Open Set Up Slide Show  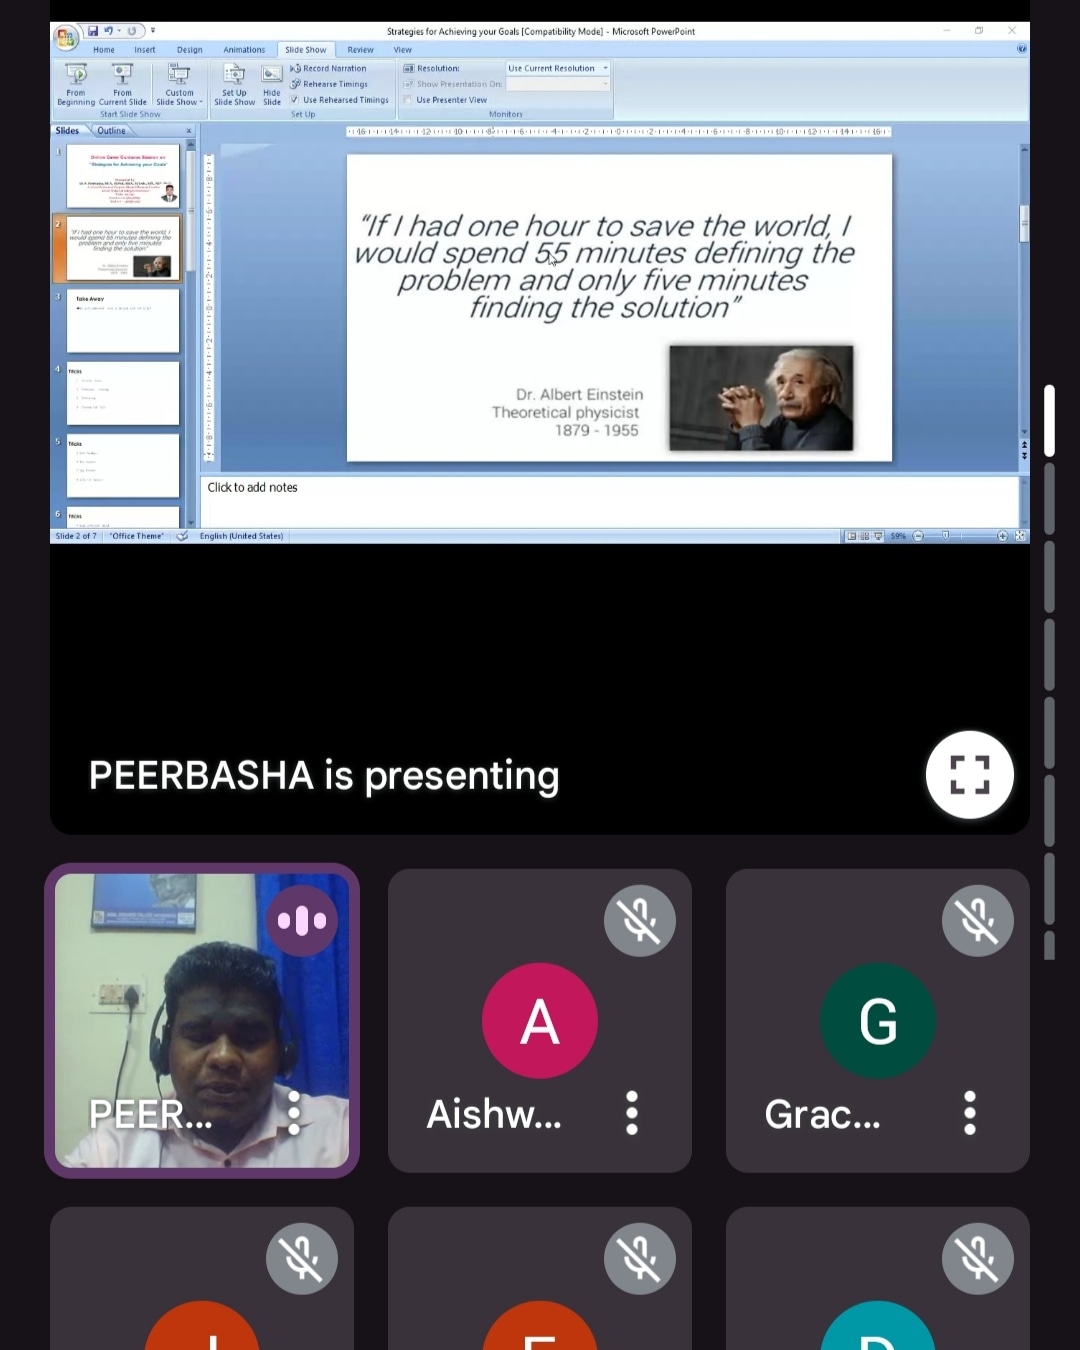point(234,76)
